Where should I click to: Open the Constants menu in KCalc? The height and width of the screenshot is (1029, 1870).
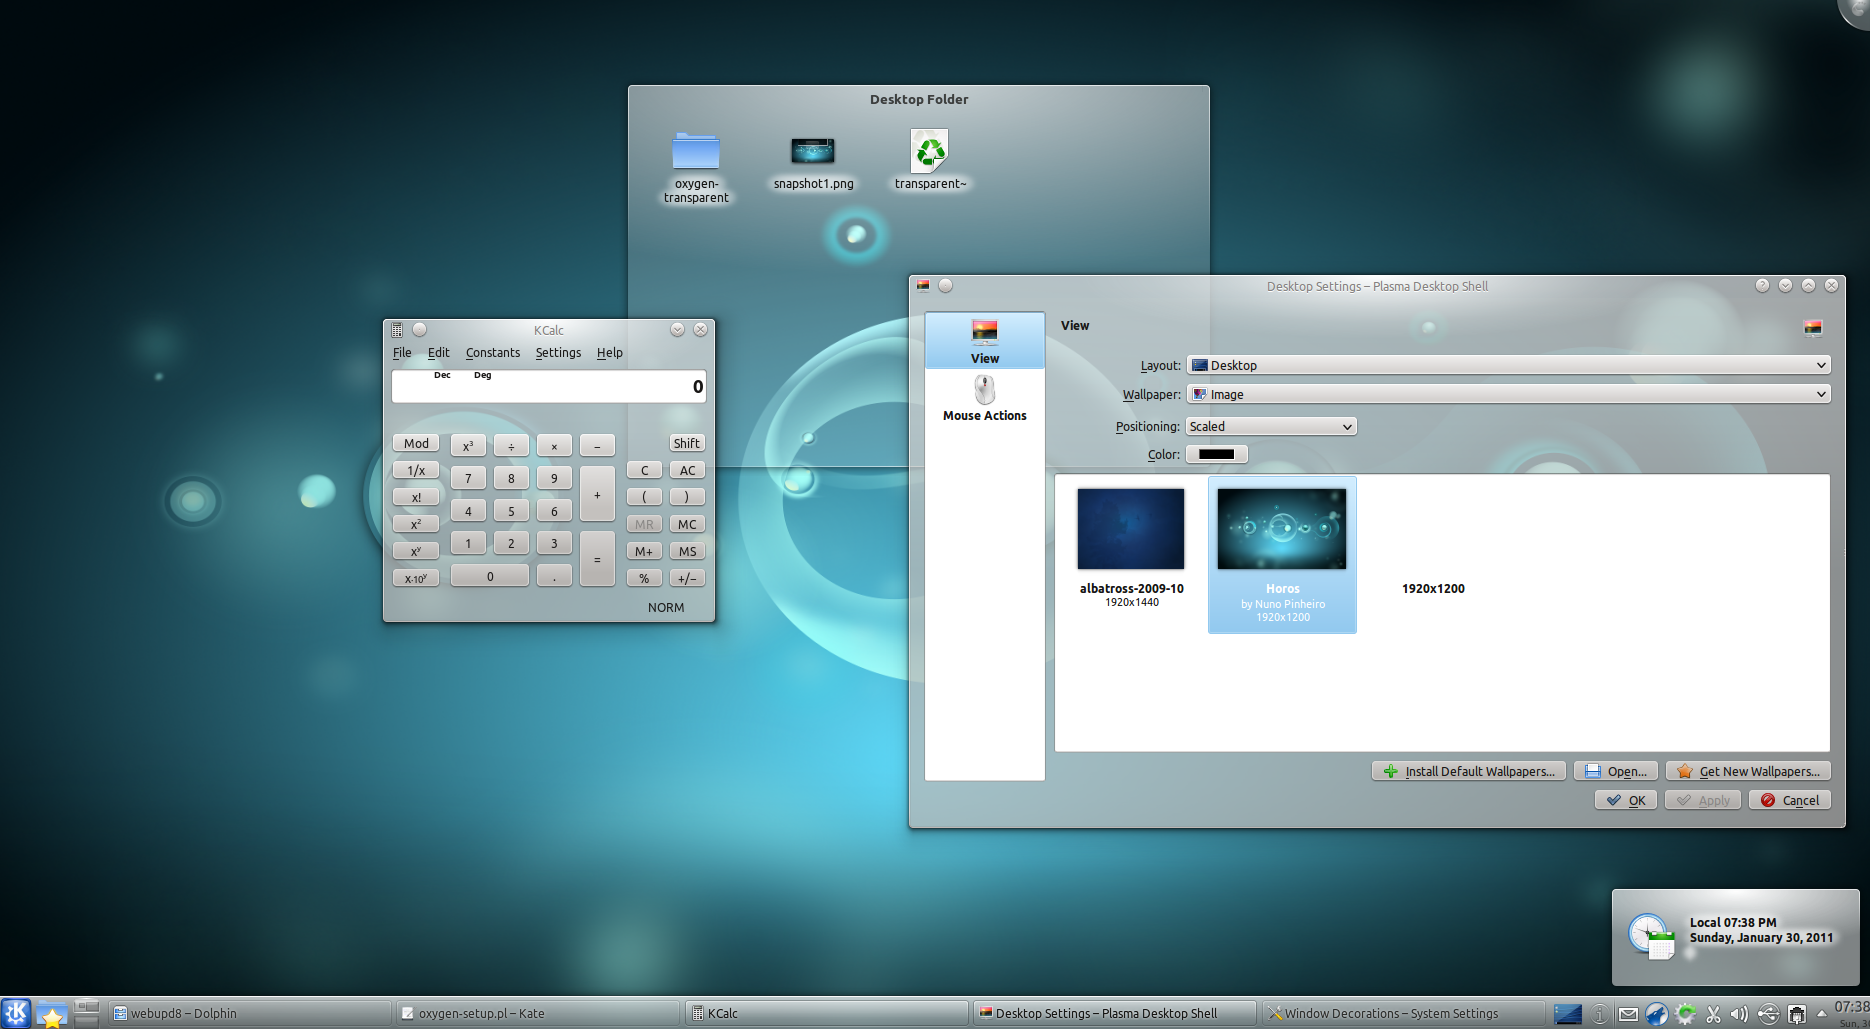tap(492, 353)
